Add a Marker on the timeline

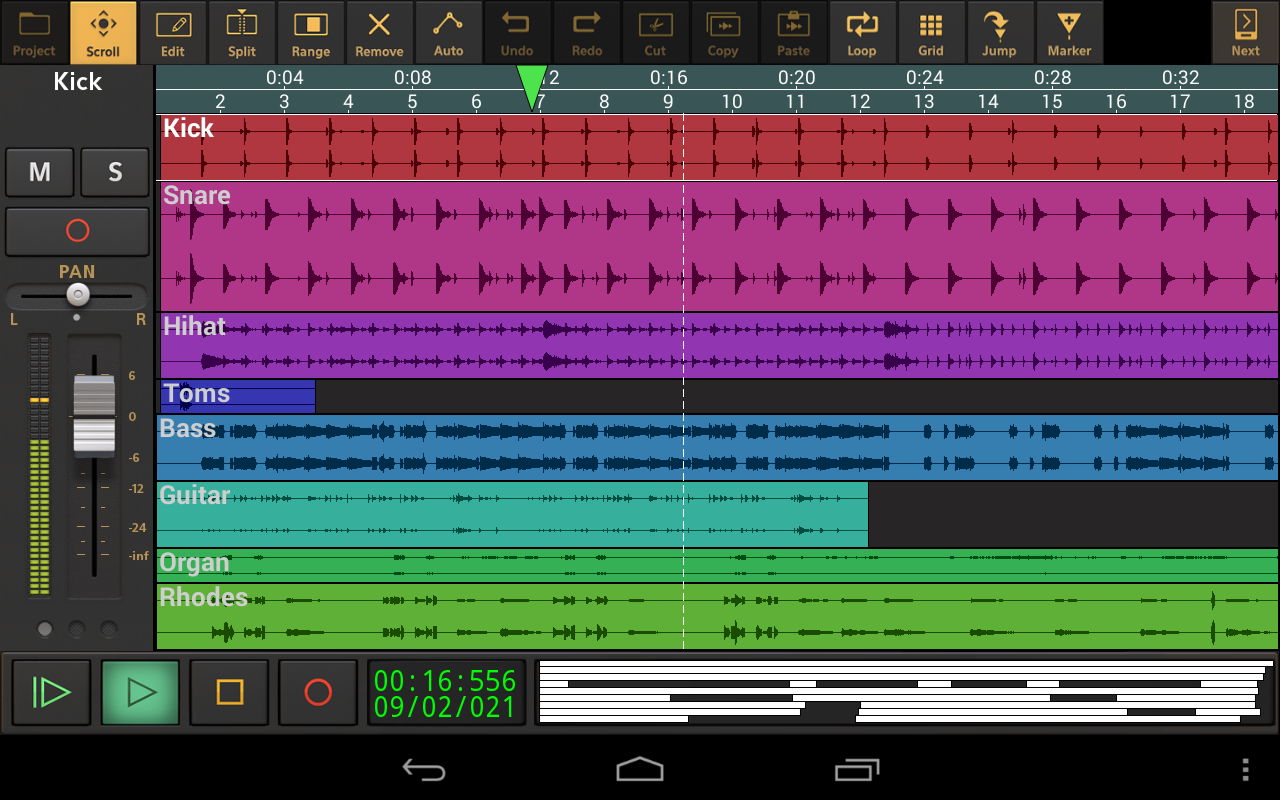pos(1069,32)
